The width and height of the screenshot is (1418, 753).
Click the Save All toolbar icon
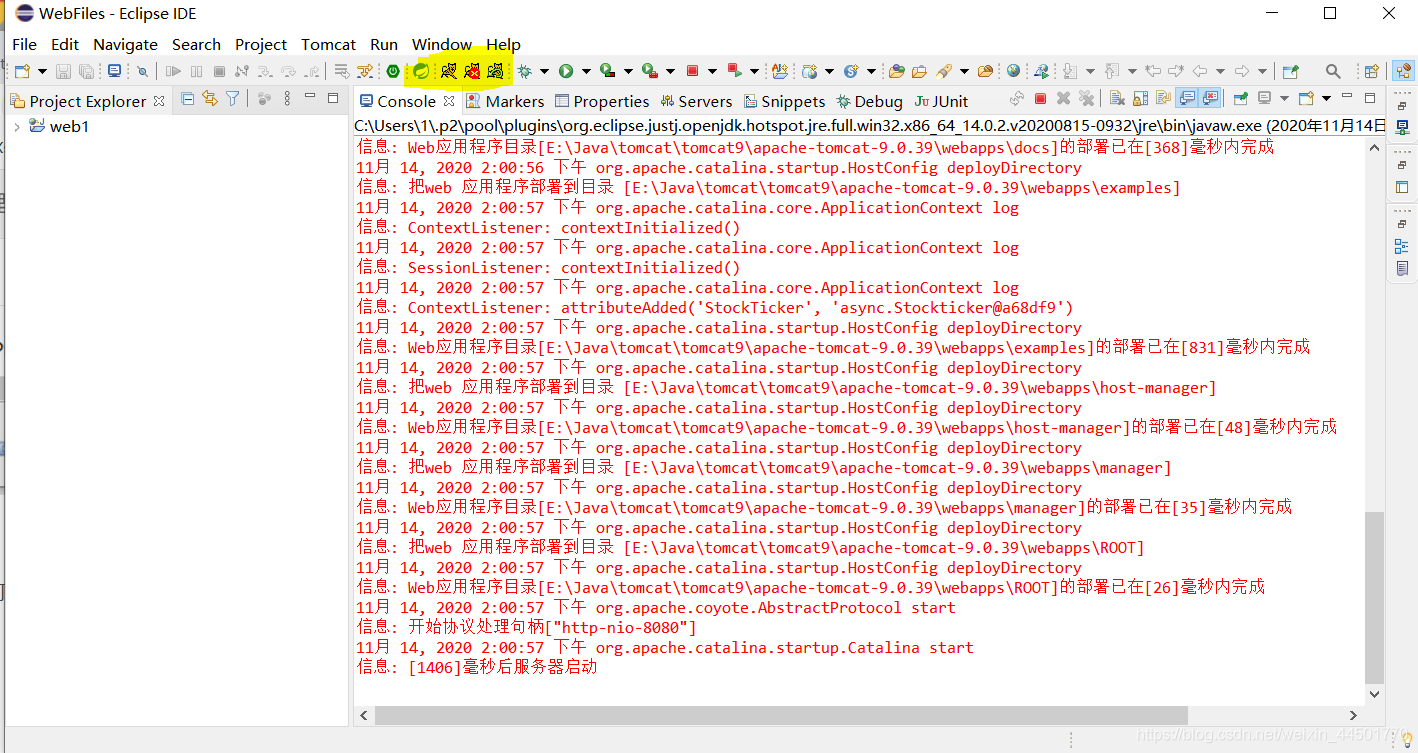[x=86, y=71]
